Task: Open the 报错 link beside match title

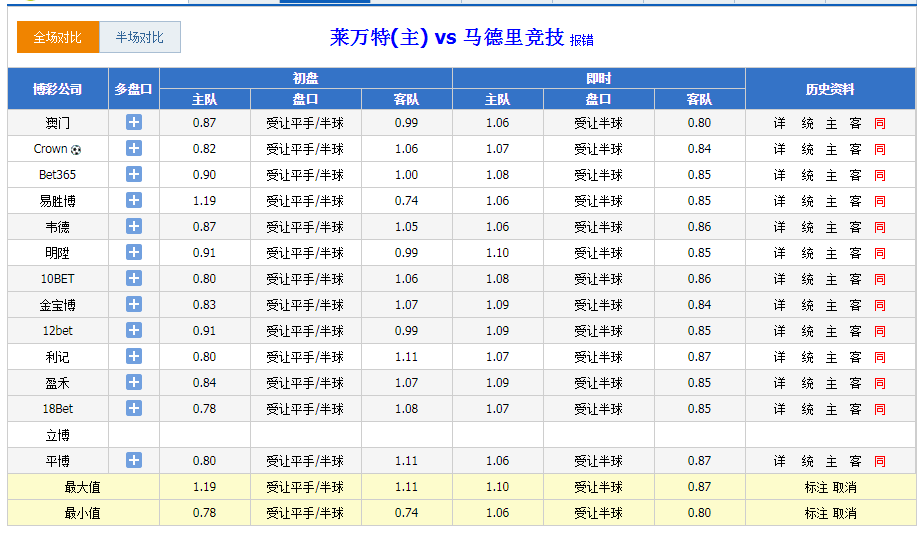Action: 582,40
